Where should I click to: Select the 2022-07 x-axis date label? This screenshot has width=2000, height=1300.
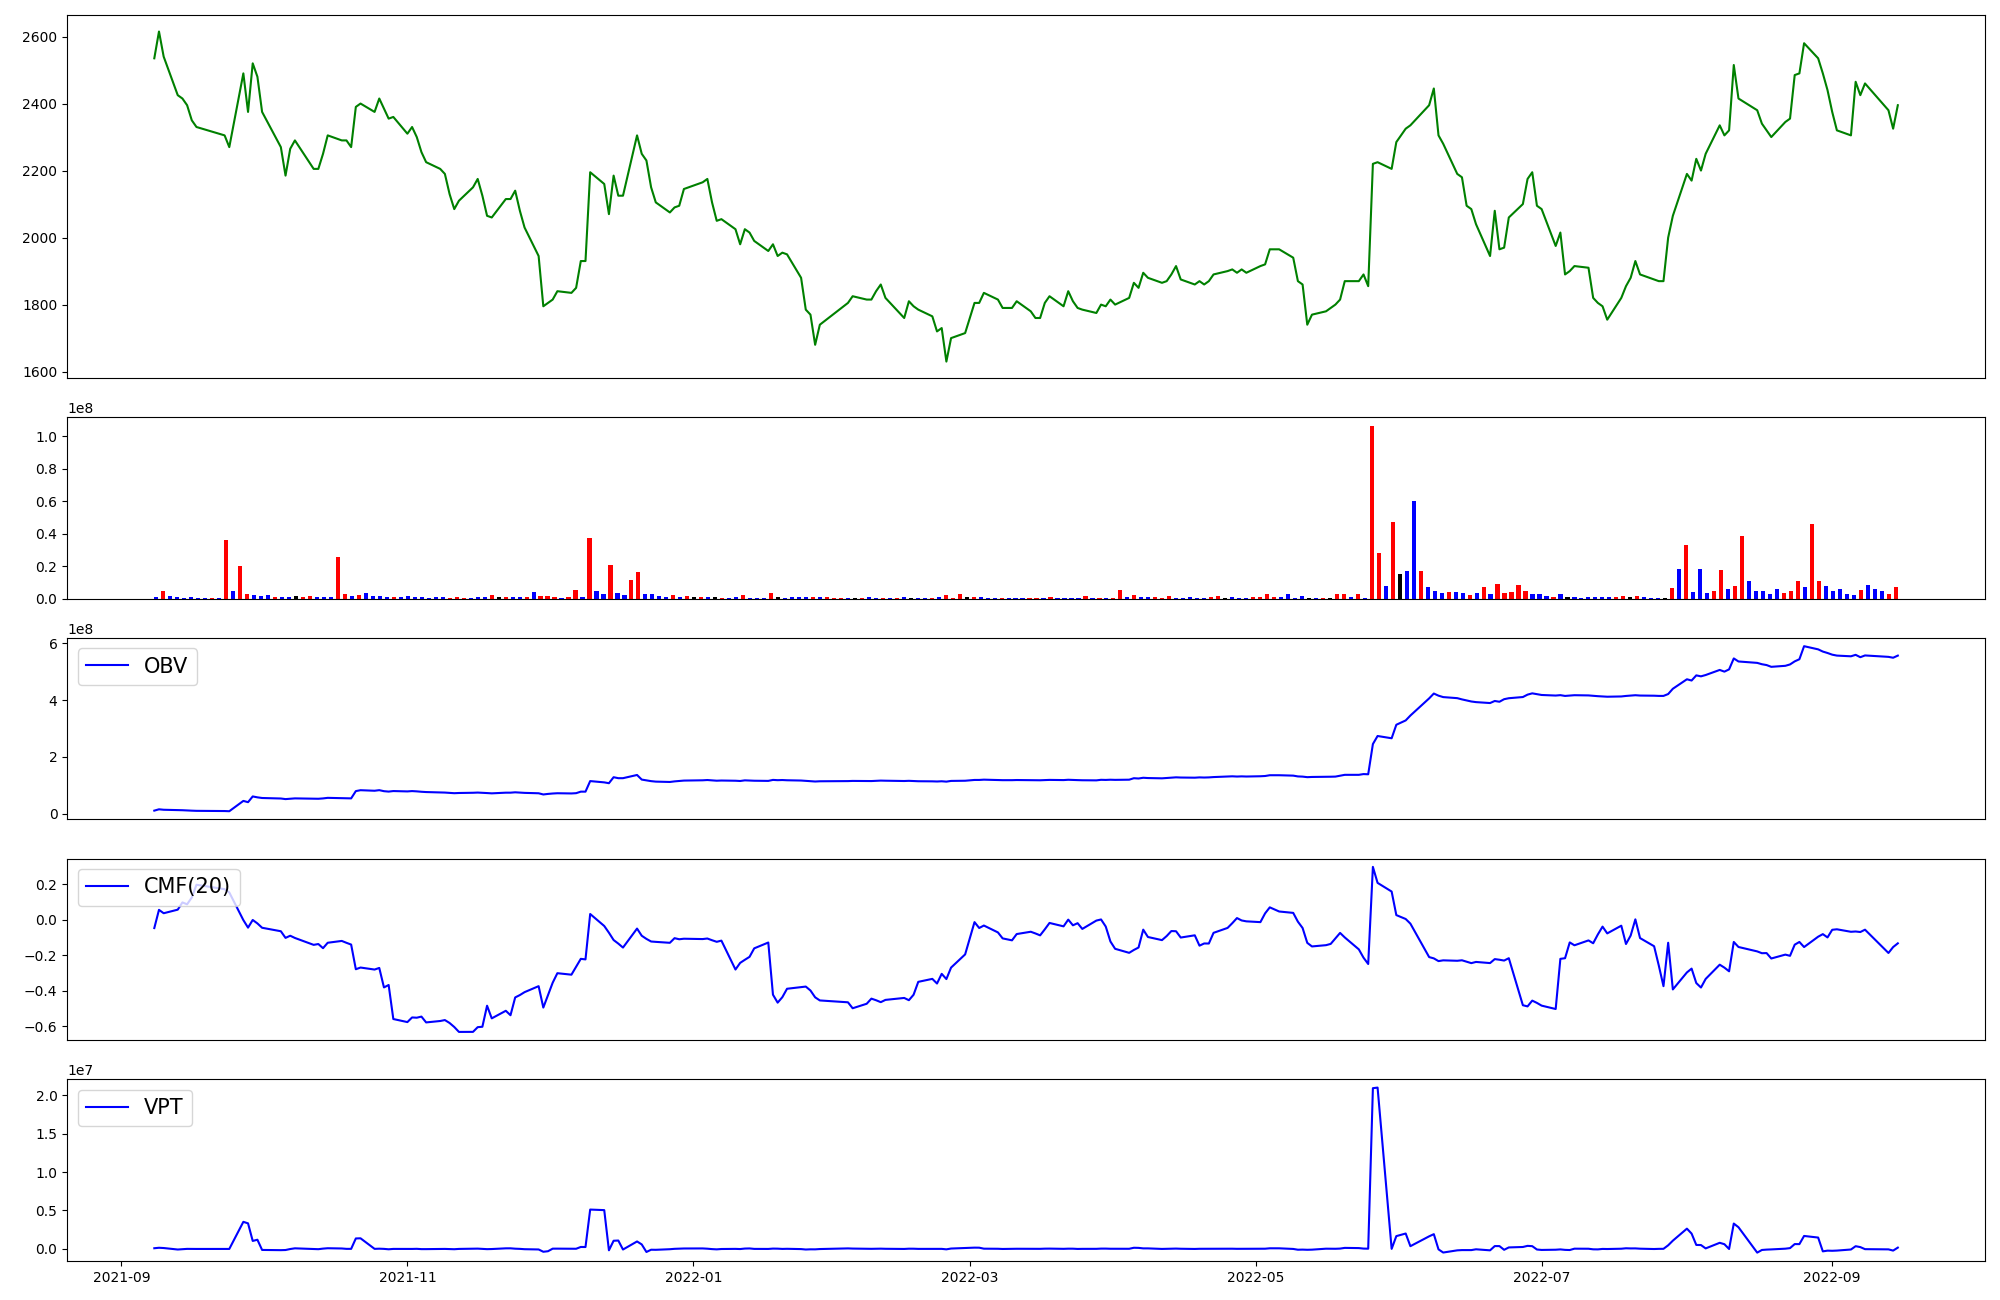coord(1541,1277)
